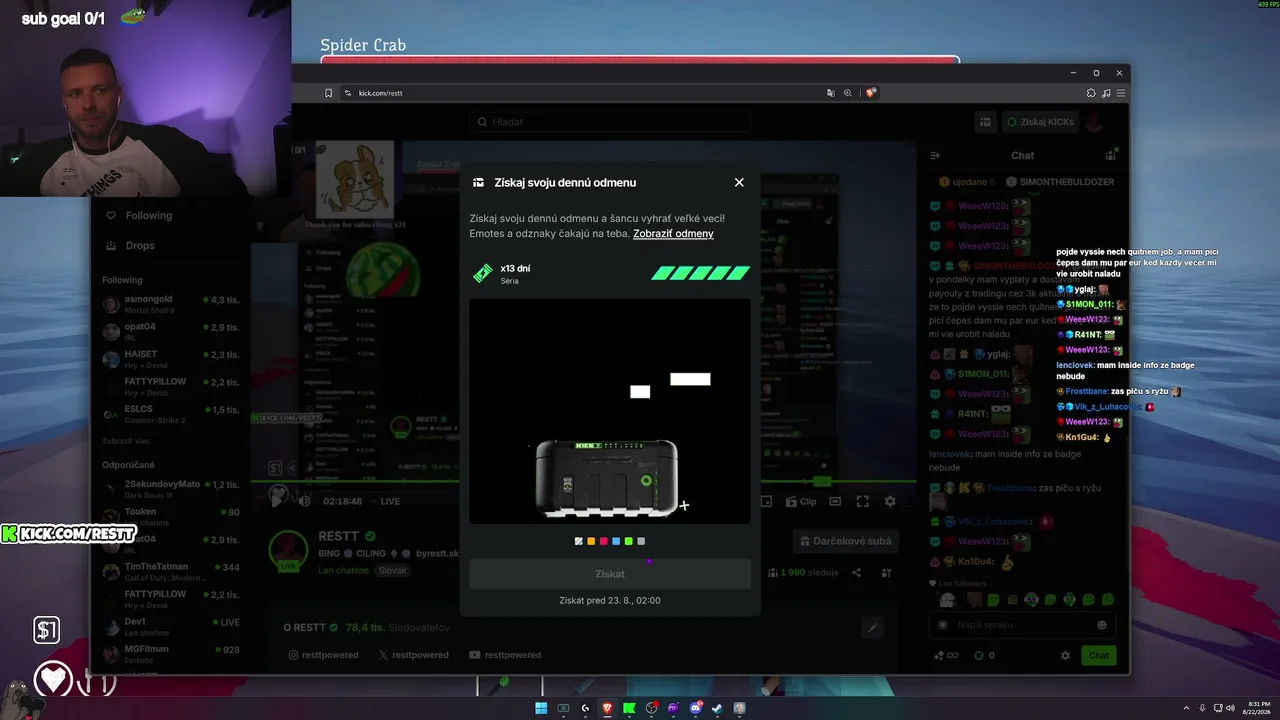Open resttpowered X profile link
The width and height of the screenshot is (1280, 720).
pos(413,655)
